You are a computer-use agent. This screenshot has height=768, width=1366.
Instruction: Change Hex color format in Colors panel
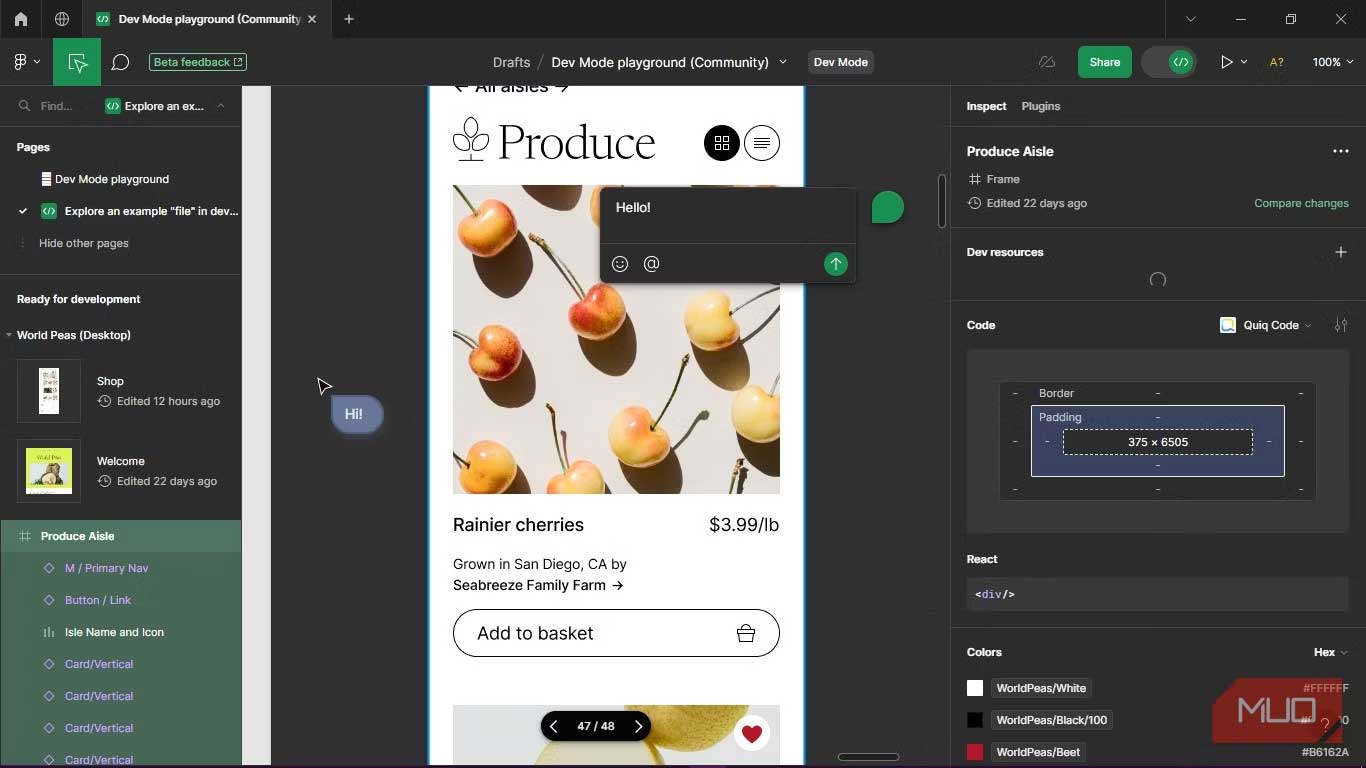click(x=1330, y=651)
